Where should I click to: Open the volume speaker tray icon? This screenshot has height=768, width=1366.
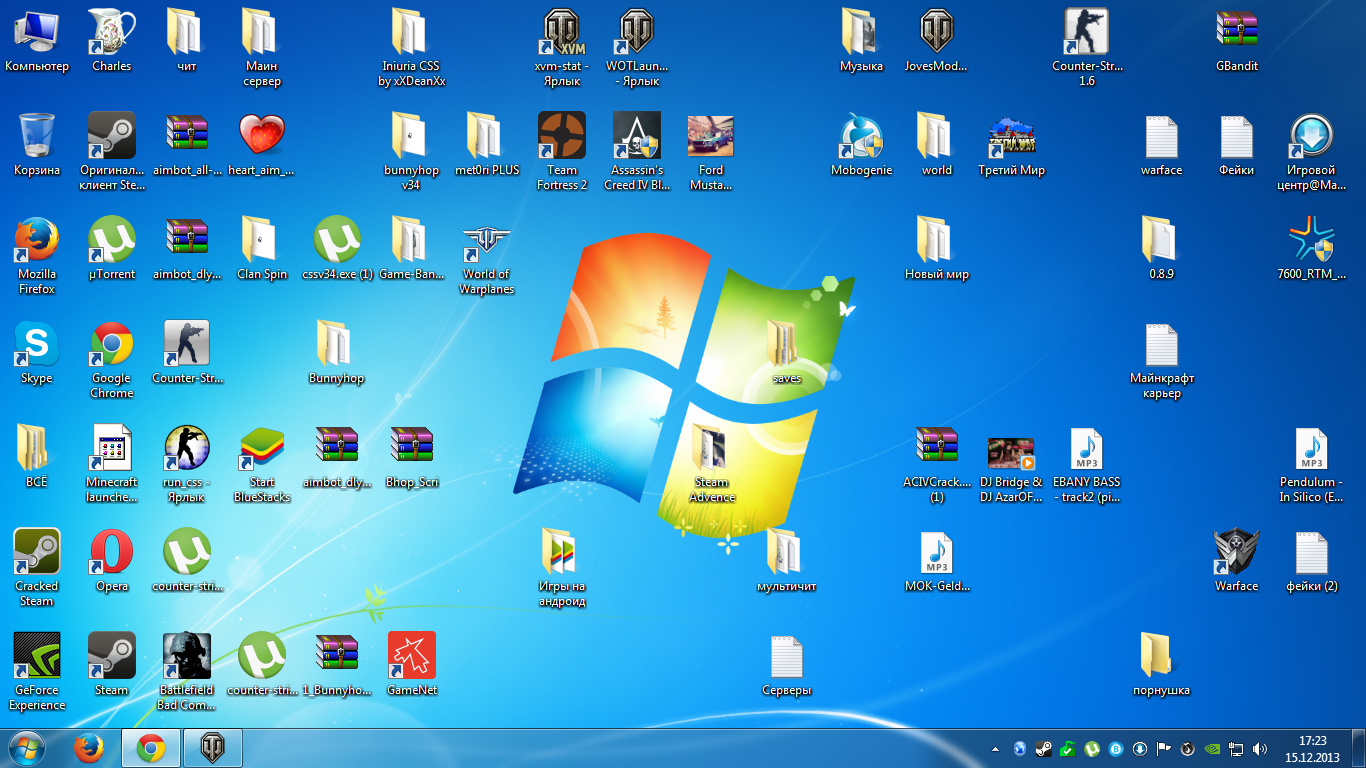click(1259, 748)
